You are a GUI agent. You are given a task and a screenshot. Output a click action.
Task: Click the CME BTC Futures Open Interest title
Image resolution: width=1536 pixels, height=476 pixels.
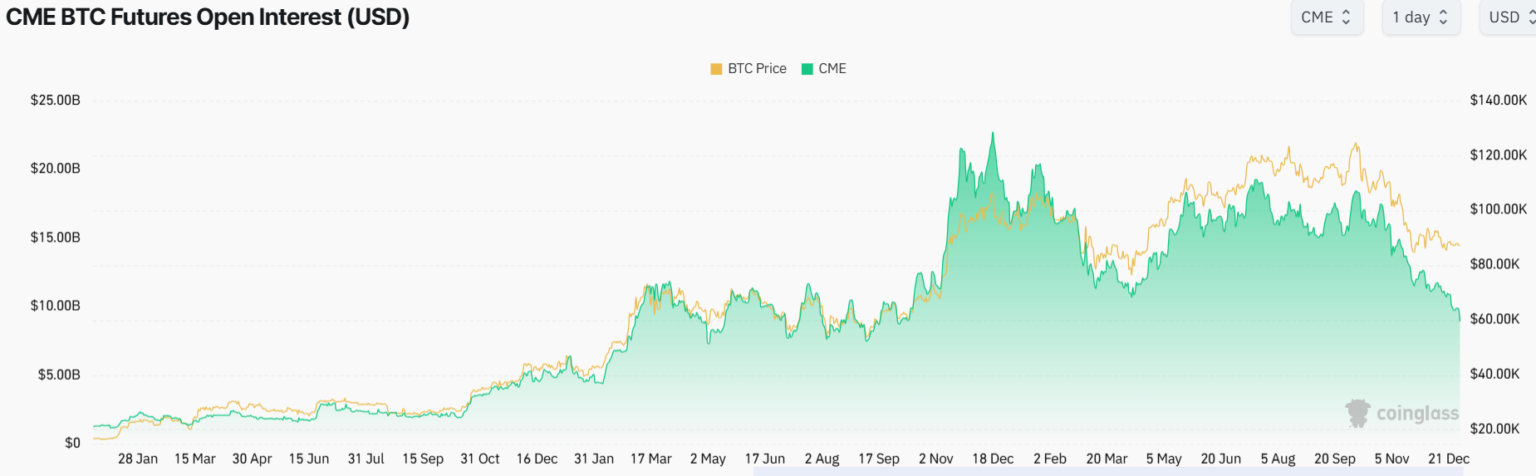[x=208, y=17]
